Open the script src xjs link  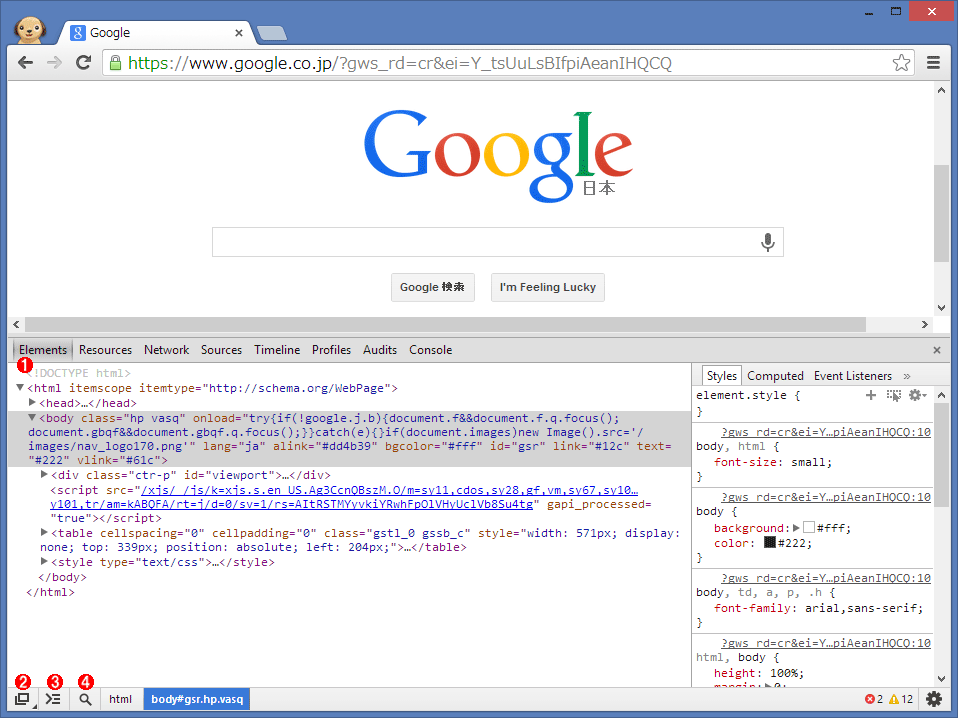(x=344, y=497)
